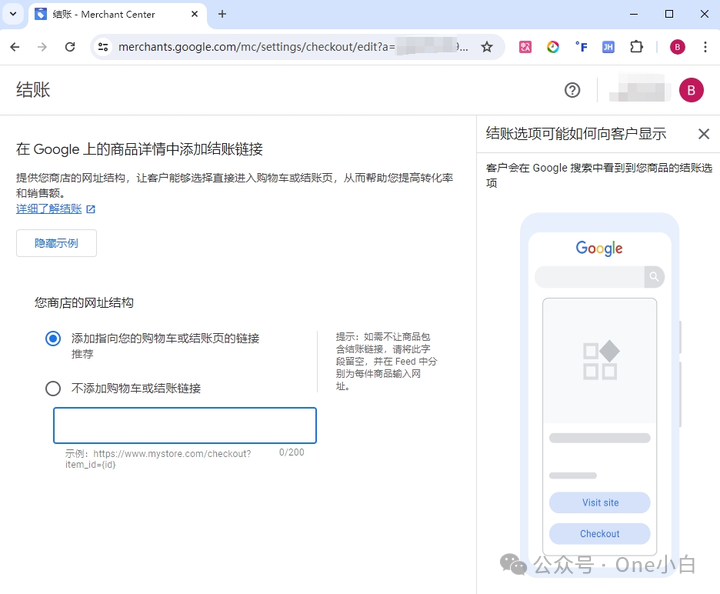Reload the Merchant Center page

pos(70,47)
